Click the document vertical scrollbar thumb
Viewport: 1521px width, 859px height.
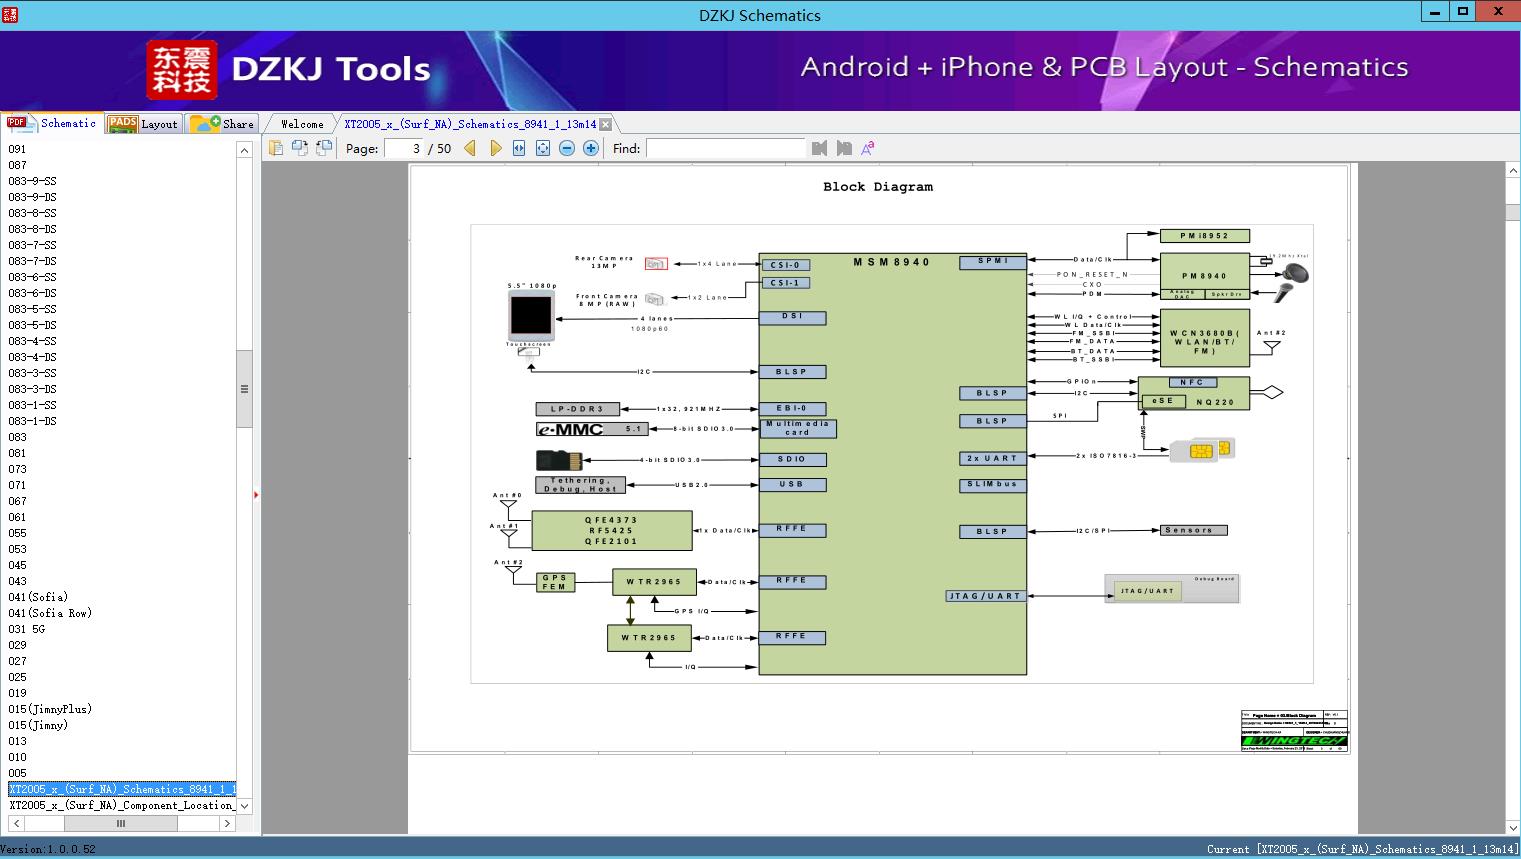click(1512, 214)
